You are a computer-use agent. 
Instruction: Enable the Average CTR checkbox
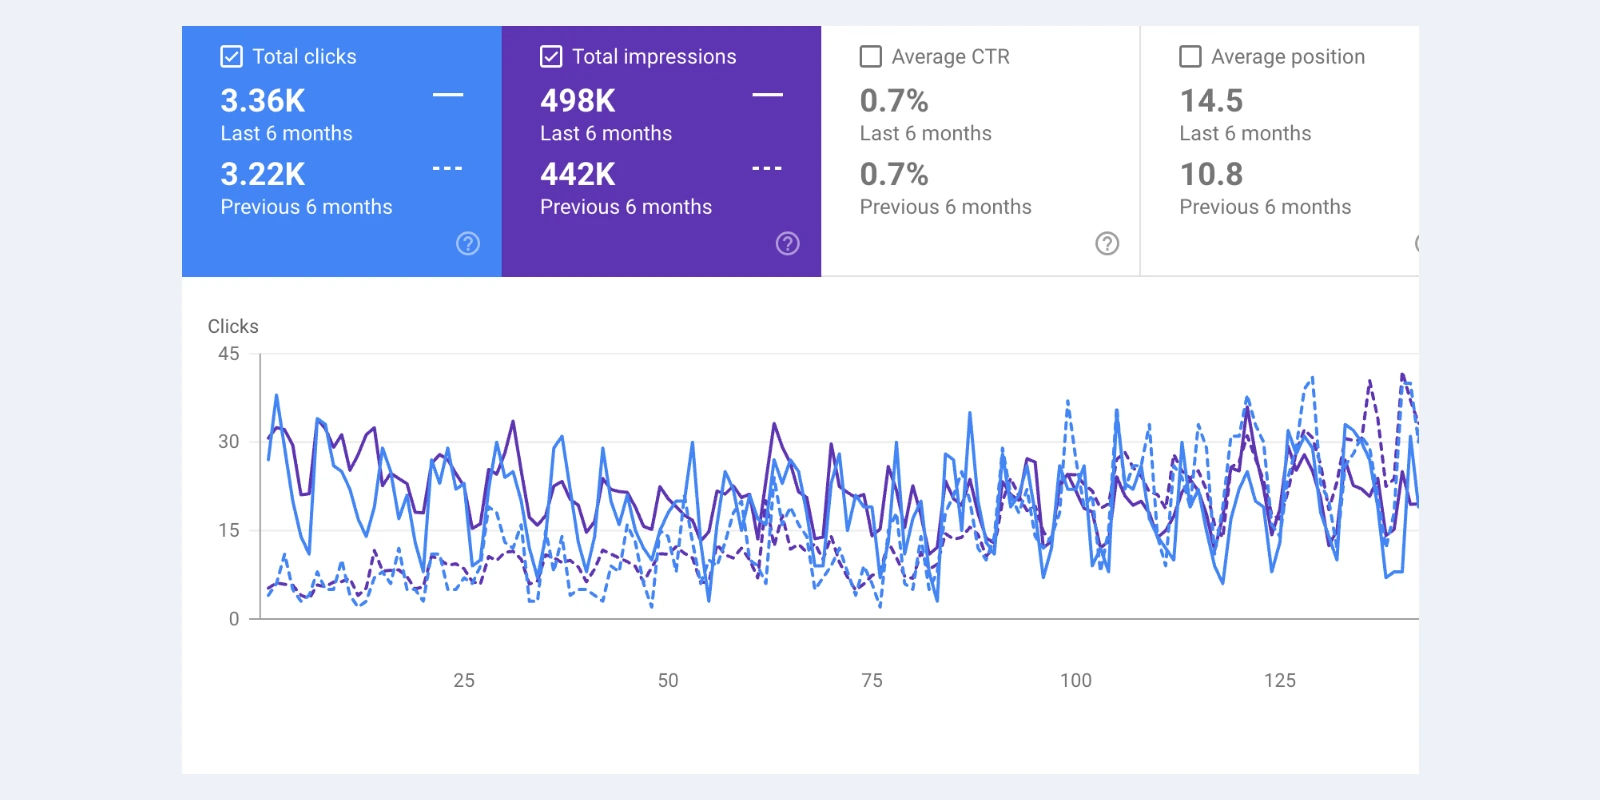pos(871,56)
